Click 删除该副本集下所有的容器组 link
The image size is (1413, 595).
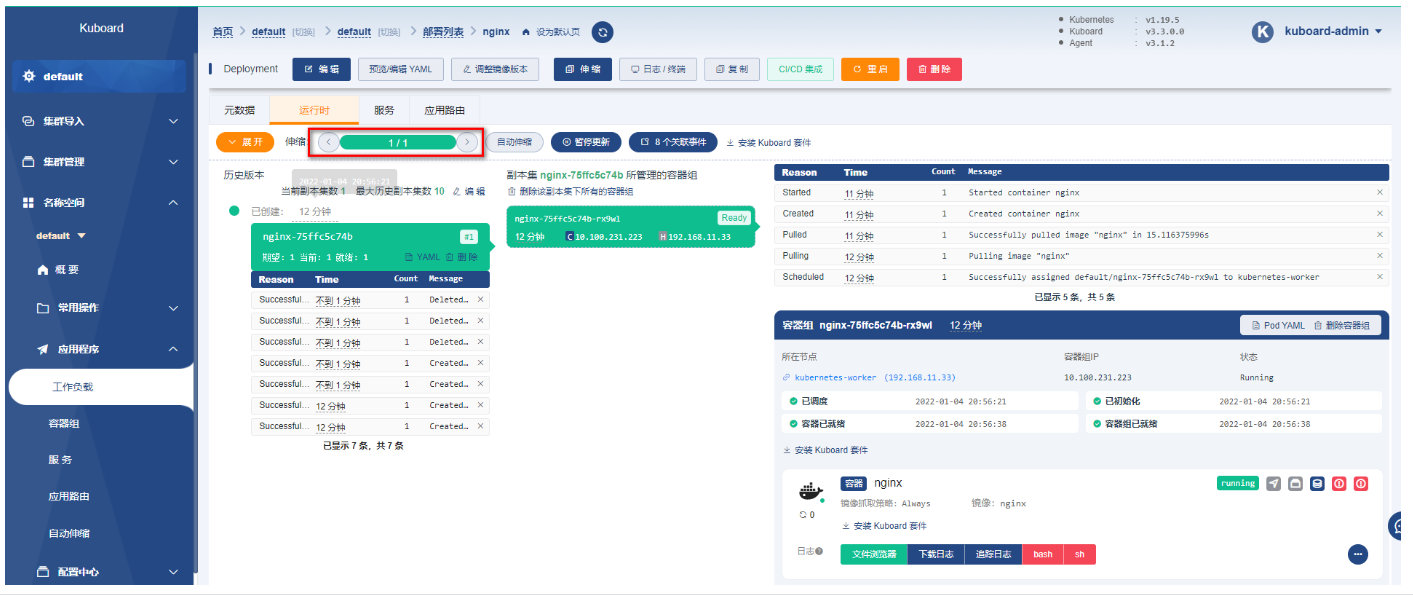(x=571, y=191)
